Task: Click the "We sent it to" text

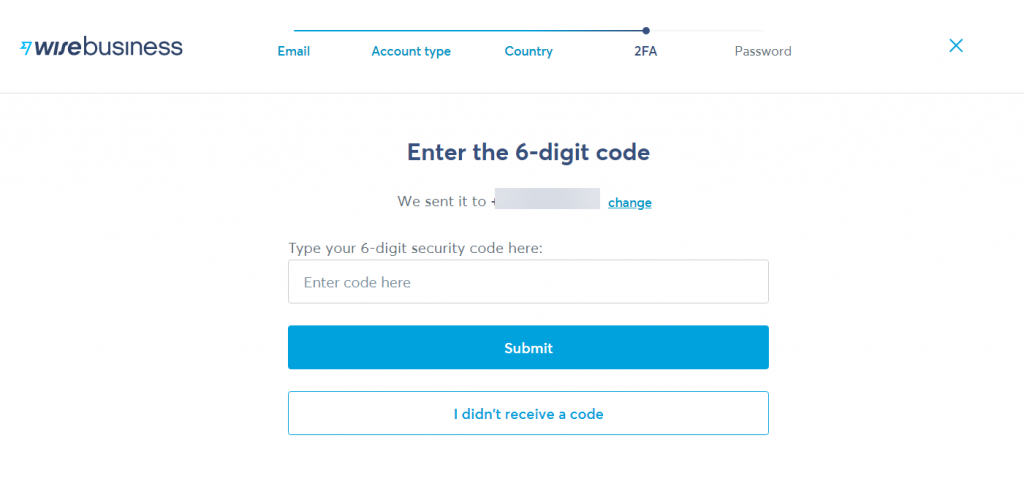Action: point(441,201)
